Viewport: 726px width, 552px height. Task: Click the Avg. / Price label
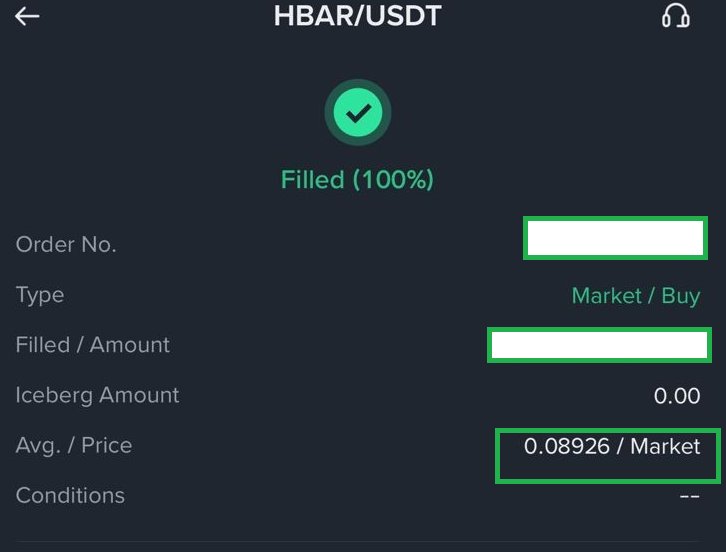tap(74, 445)
